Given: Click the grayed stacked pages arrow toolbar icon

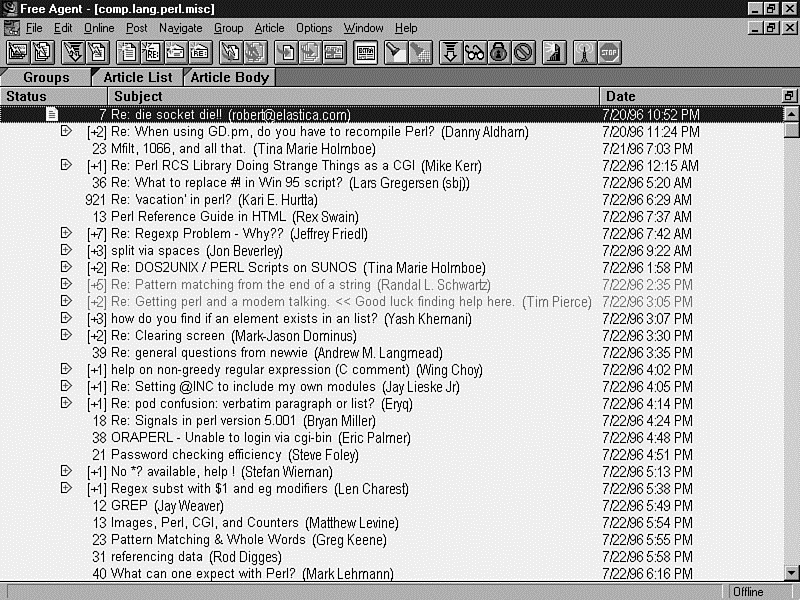Looking at the screenshot, I should [310, 52].
